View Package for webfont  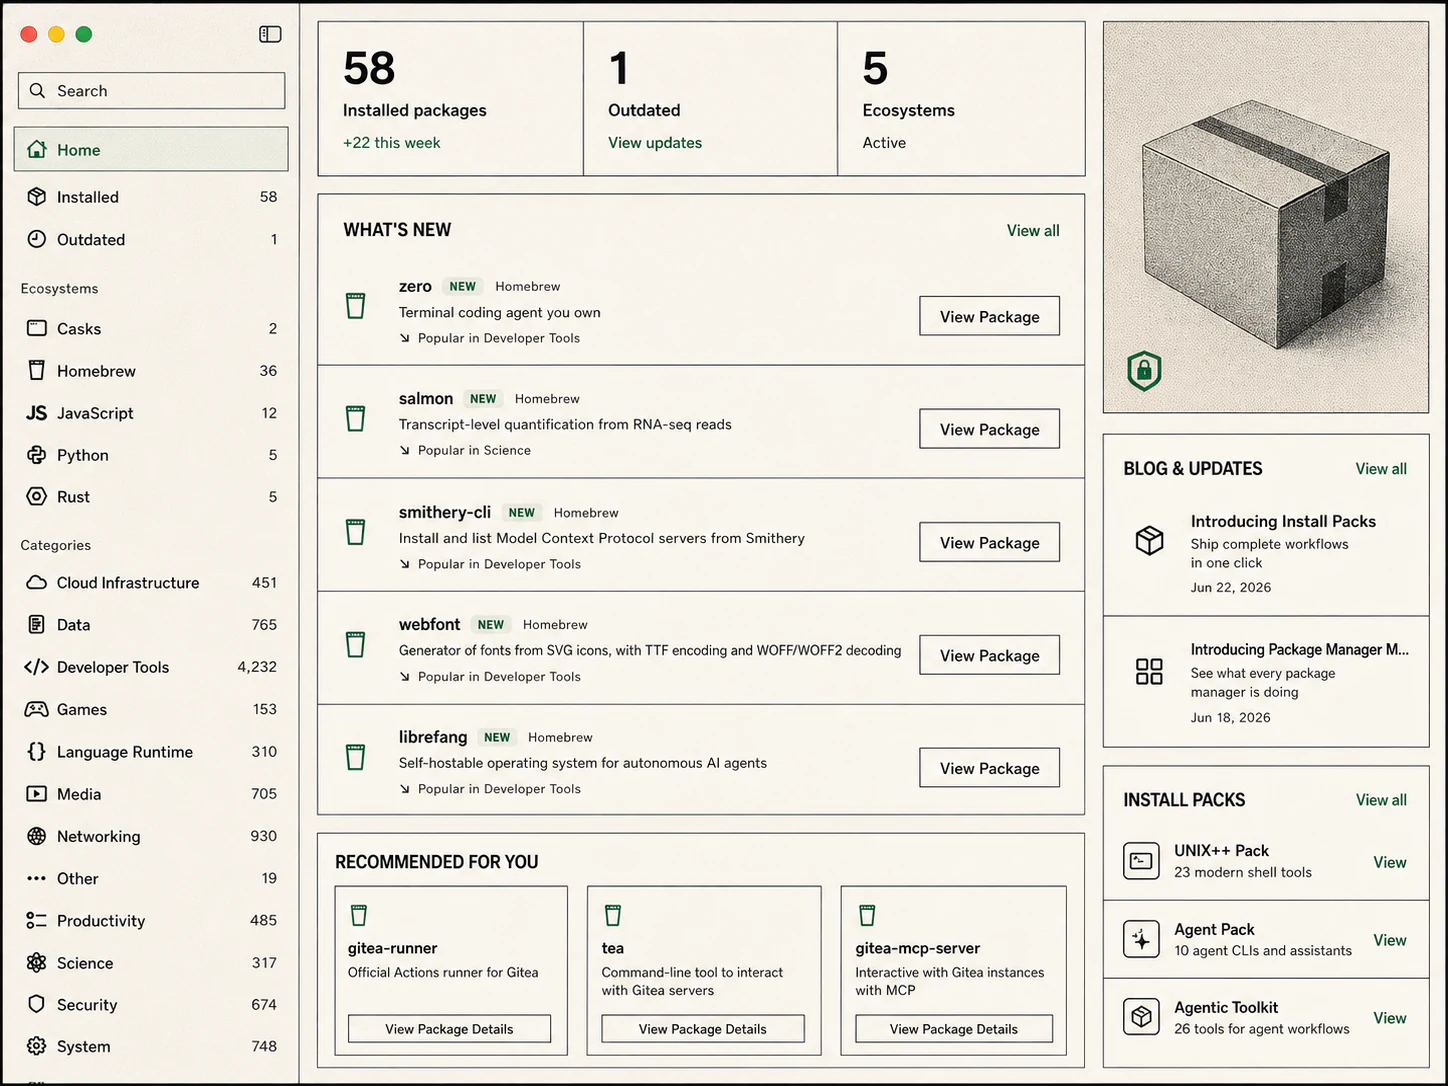(989, 655)
